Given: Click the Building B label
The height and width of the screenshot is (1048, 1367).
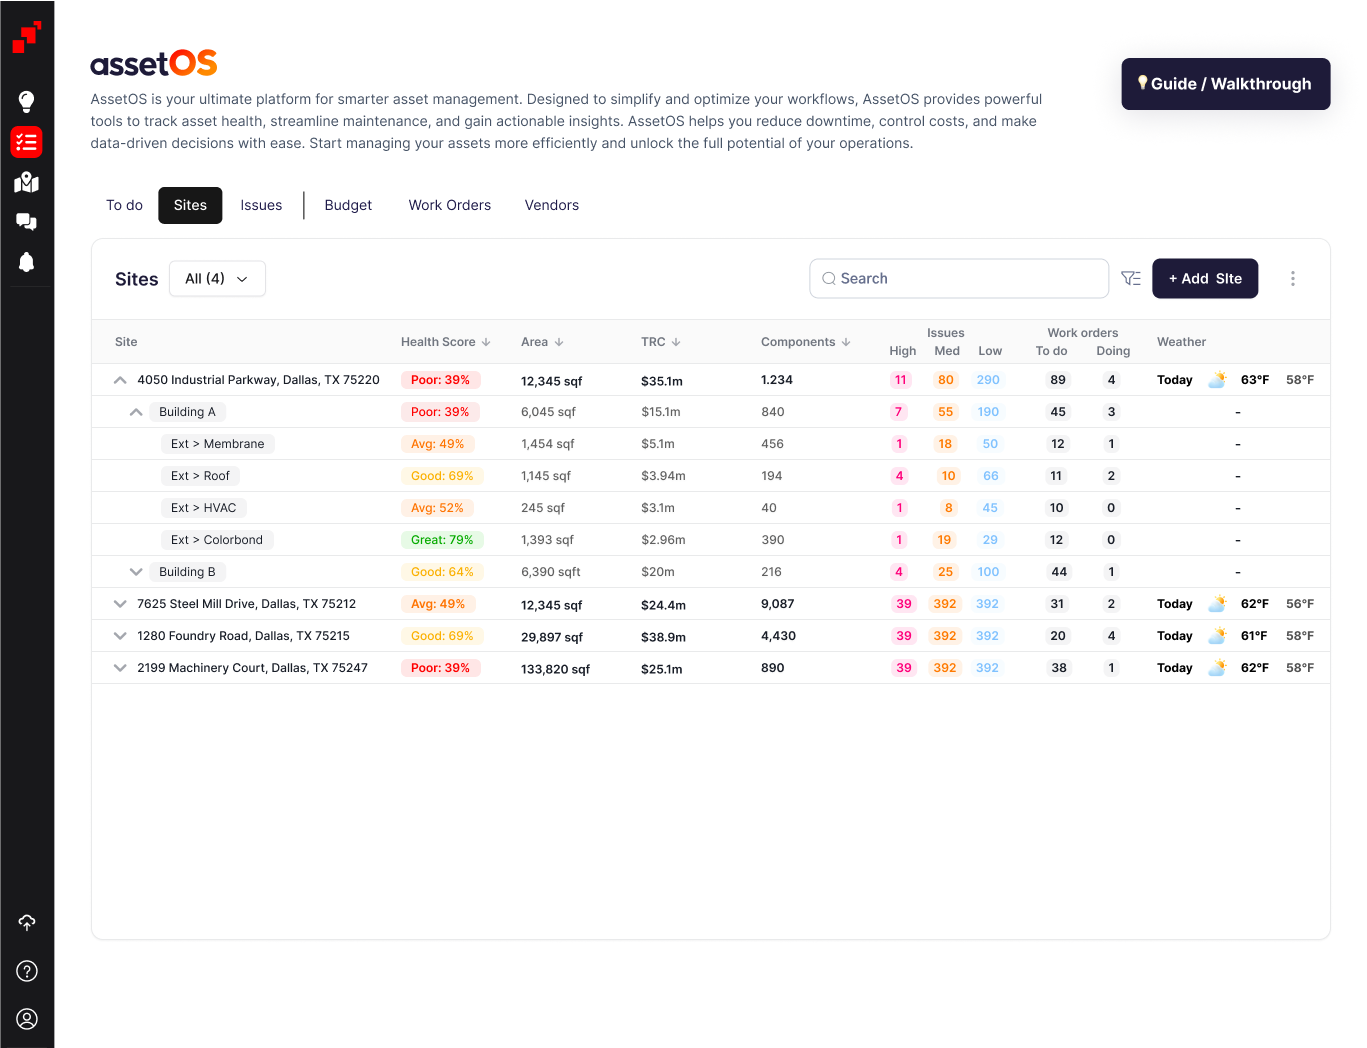Looking at the screenshot, I should click(x=187, y=572).
